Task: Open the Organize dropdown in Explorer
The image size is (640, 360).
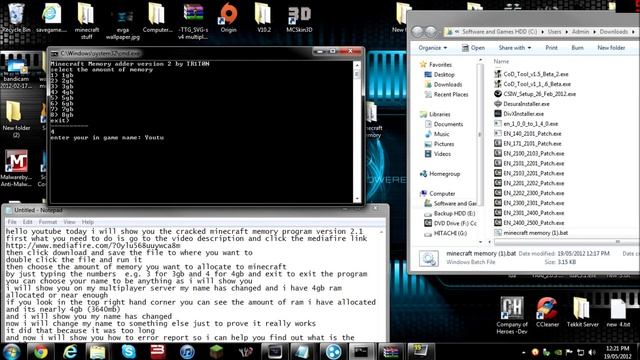Action: tap(433, 48)
